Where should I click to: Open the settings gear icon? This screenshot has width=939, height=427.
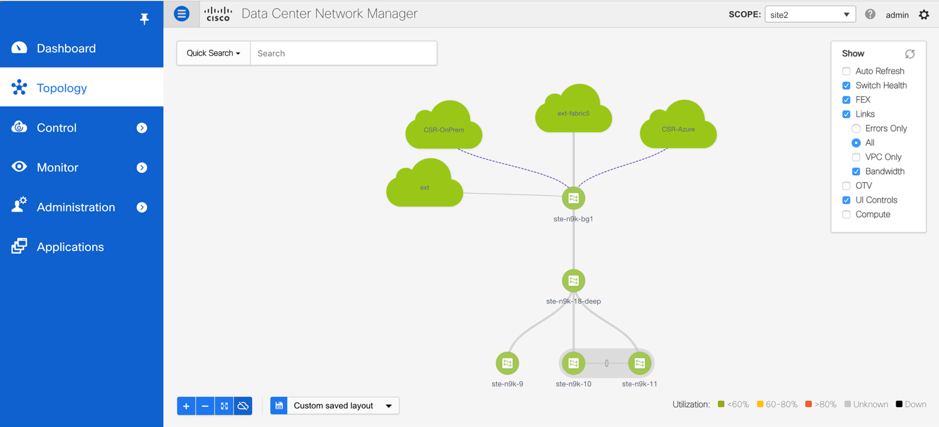pyautogui.click(x=923, y=15)
